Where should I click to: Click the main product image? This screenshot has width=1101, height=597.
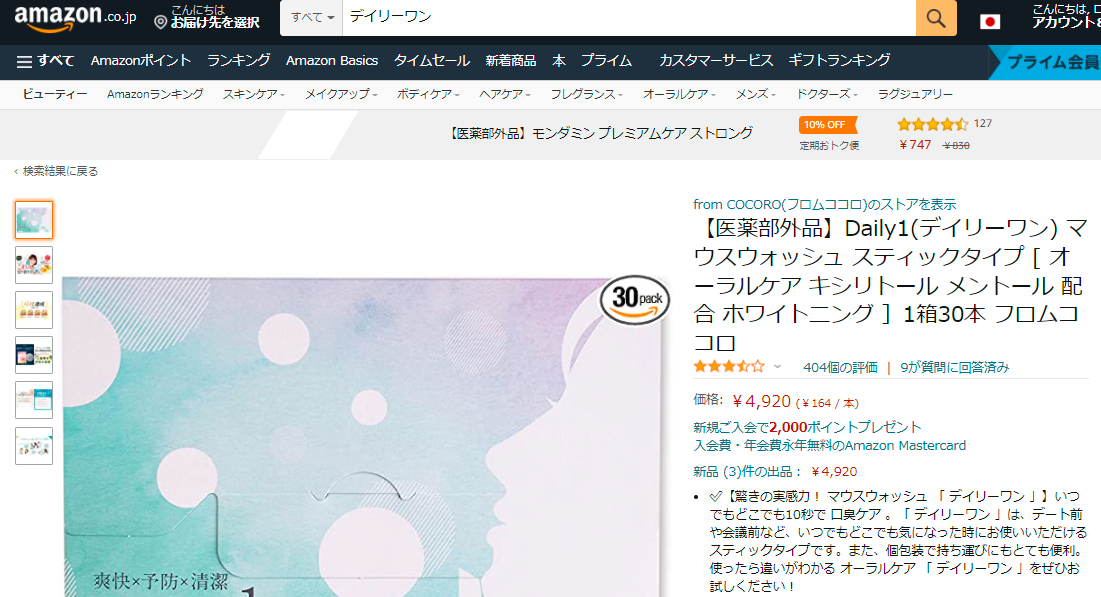(364, 435)
